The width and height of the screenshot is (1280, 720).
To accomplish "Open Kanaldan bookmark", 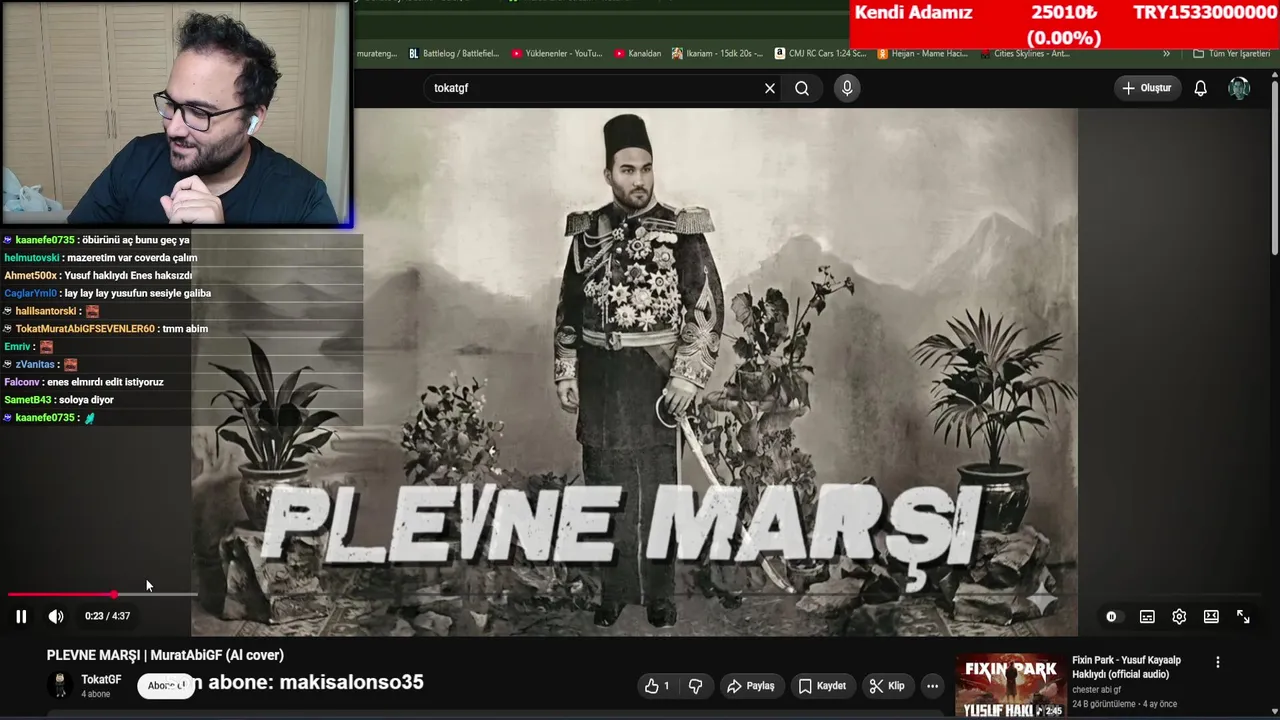I will click(638, 54).
